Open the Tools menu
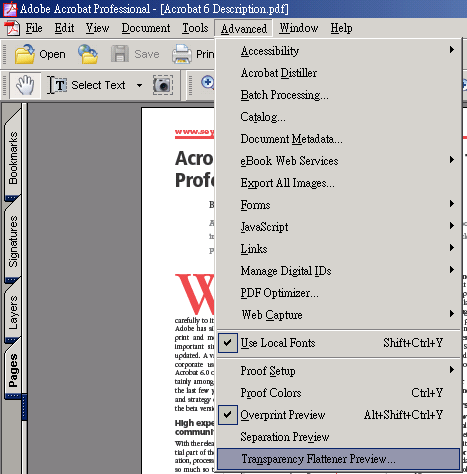This screenshot has width=467, height=474. pyautogui.click(x=195, y=28)
